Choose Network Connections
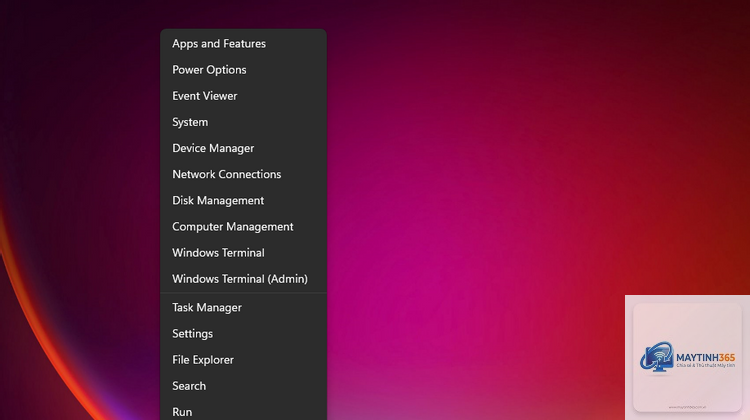 [243, 174]
